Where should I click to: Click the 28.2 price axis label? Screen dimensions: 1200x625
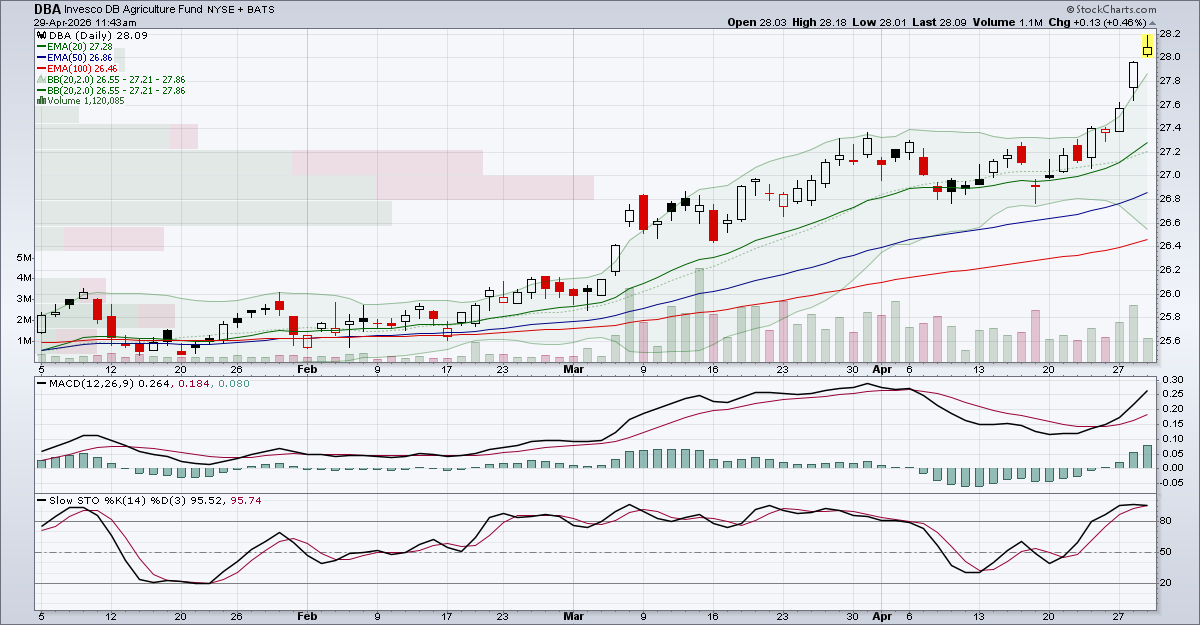tap(1171, 33)
